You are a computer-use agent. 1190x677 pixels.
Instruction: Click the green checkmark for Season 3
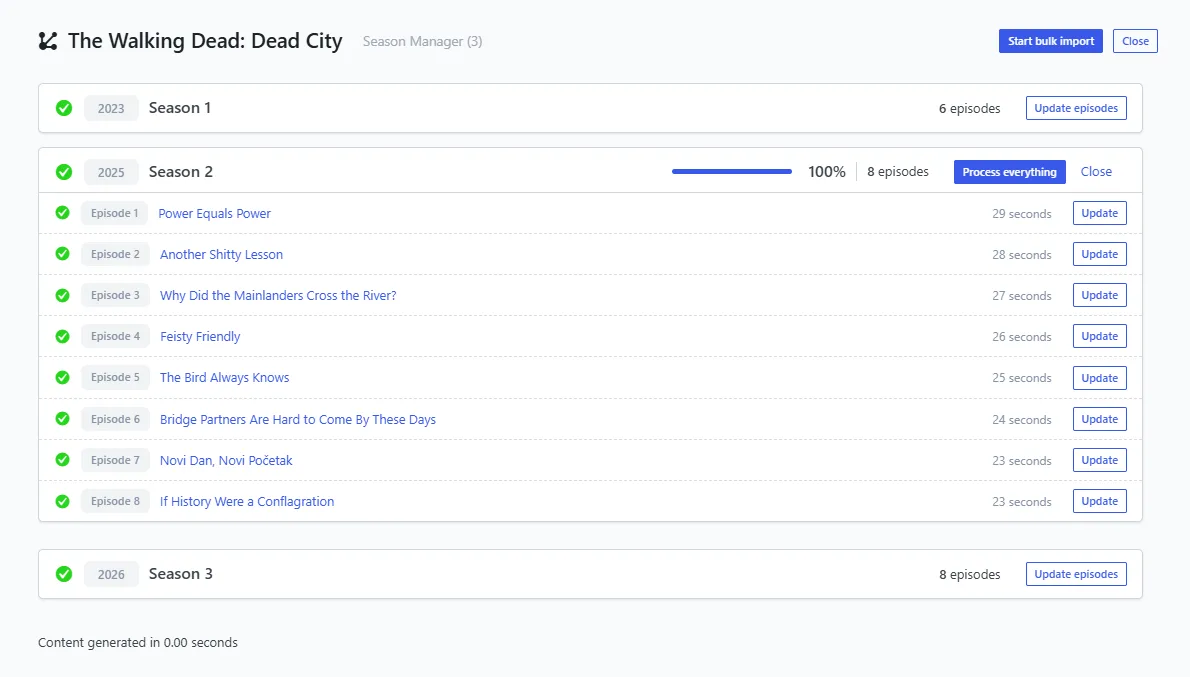(64, 575)
